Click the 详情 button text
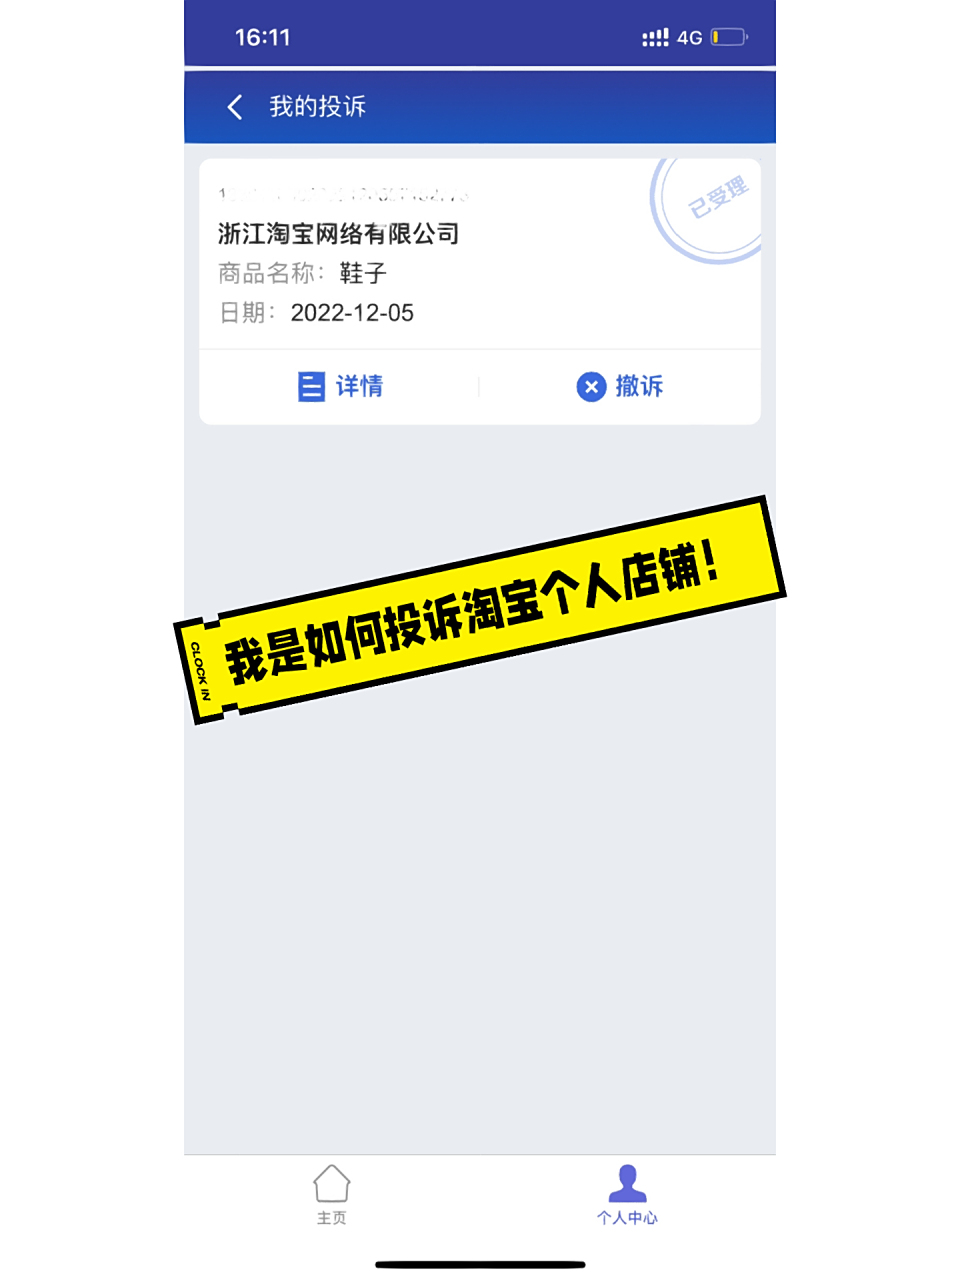The width and height of the screenshot is (960, 1280). click(359, 386)
